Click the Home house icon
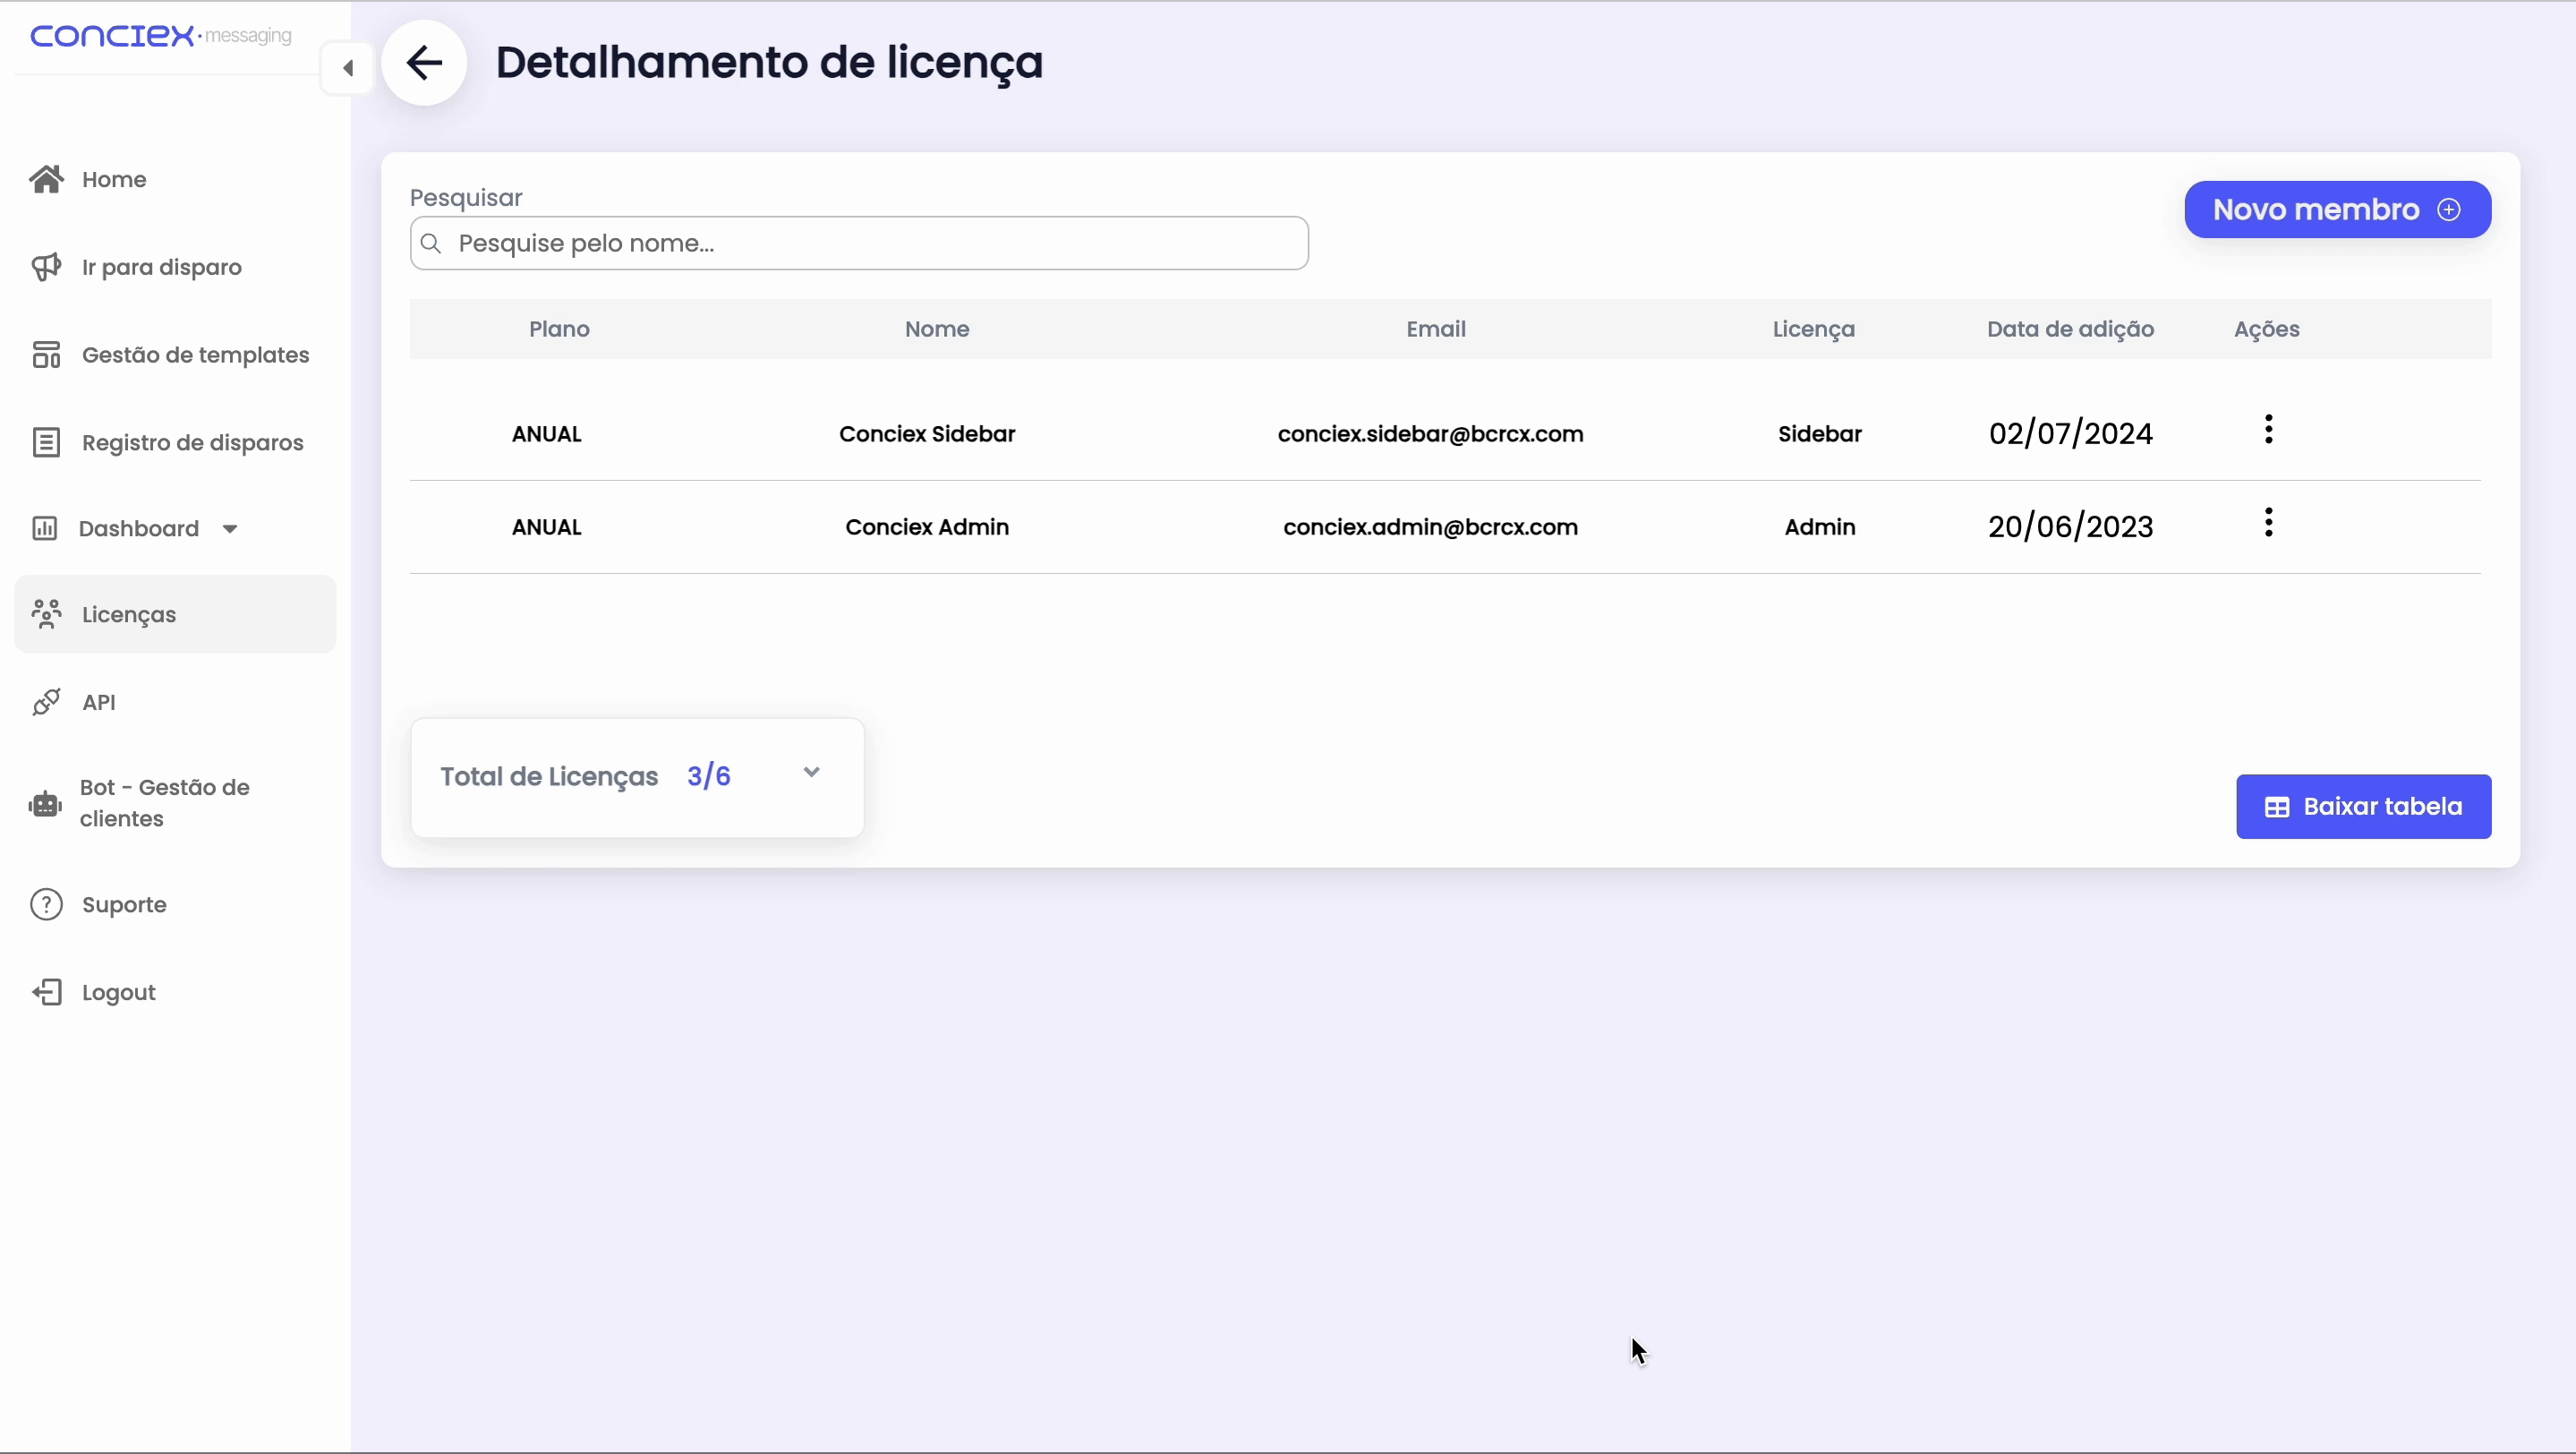This screenshot has height=1454, width=2576. (x=46, y=179)
